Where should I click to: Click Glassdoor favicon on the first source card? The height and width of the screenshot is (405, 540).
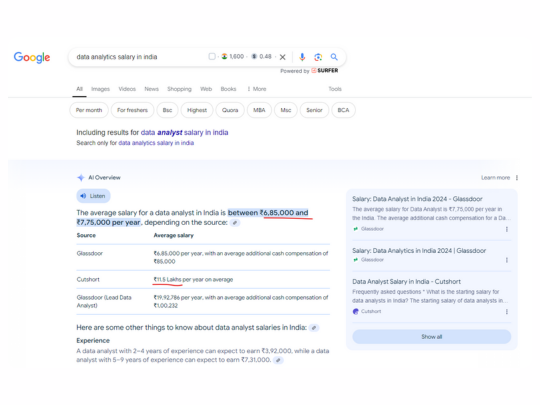click(x=356, y=229)
